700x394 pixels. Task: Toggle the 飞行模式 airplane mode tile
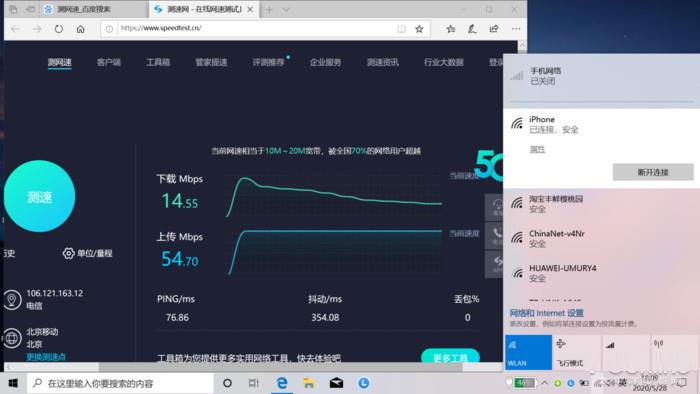[x=576, y=352]
